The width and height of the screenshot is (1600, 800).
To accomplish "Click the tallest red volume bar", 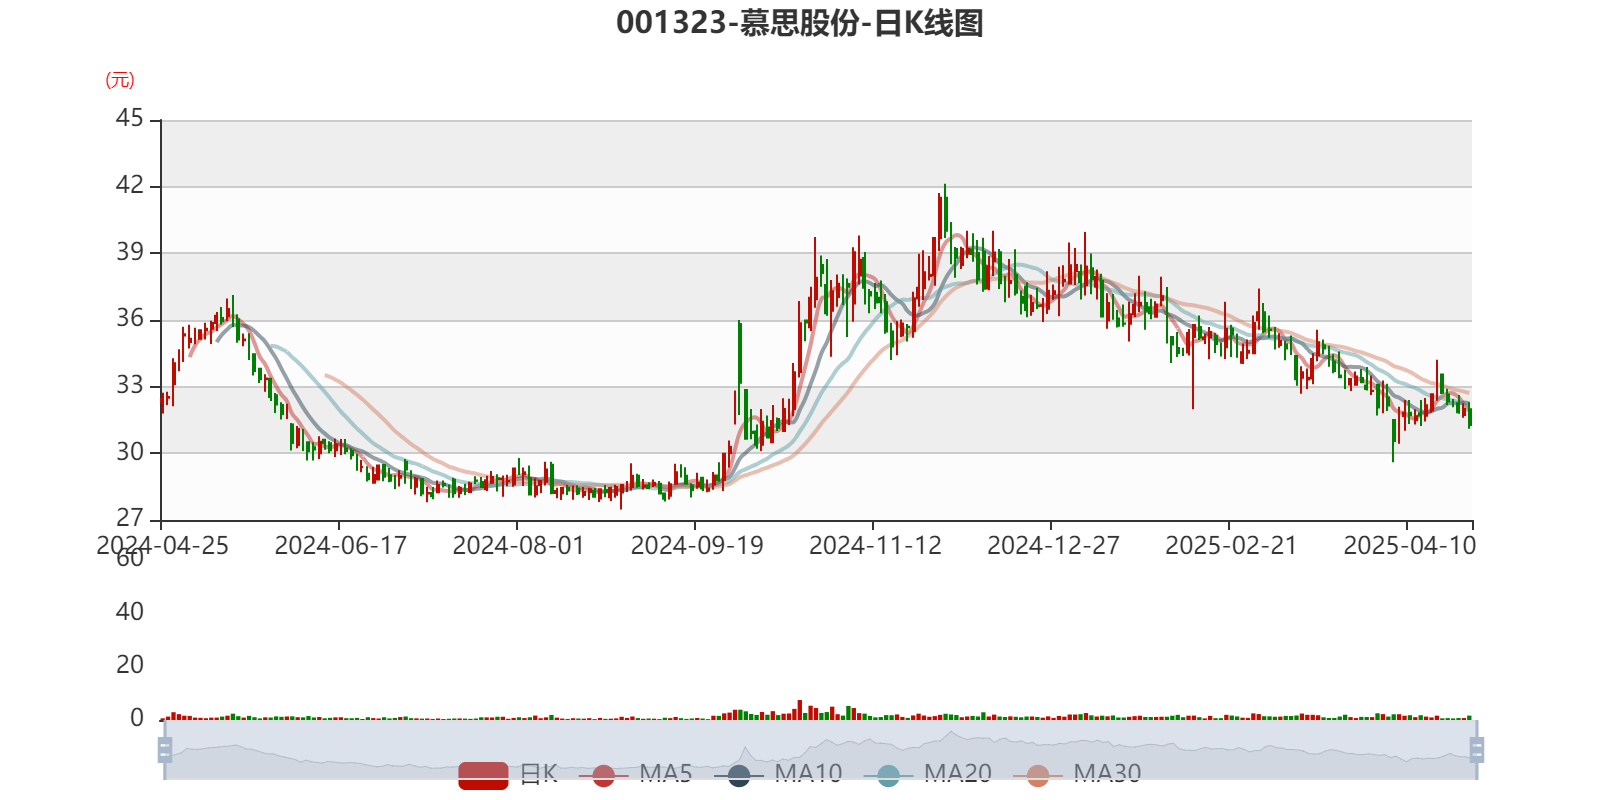I will coord(799,709).
